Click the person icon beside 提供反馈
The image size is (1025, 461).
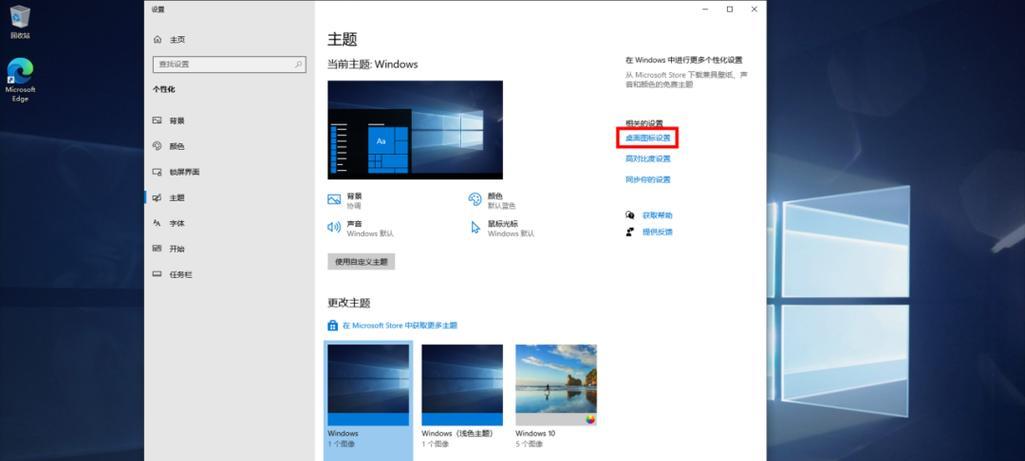tap(630, 232)
